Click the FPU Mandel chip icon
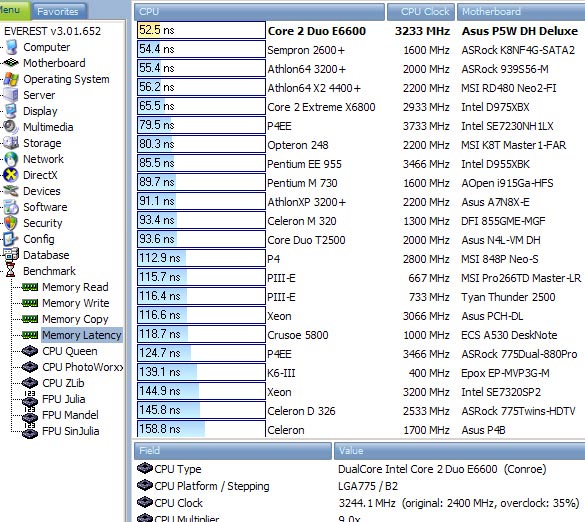 30,415
